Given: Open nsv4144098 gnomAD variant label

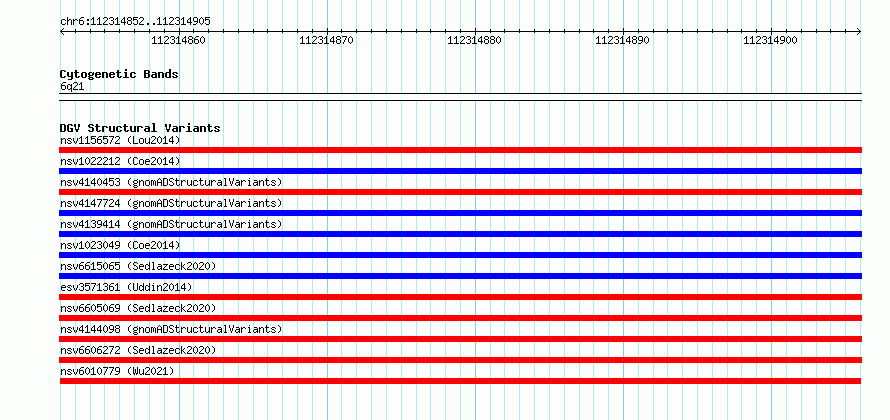Looking at the screenshot, I should click(171, 329).
